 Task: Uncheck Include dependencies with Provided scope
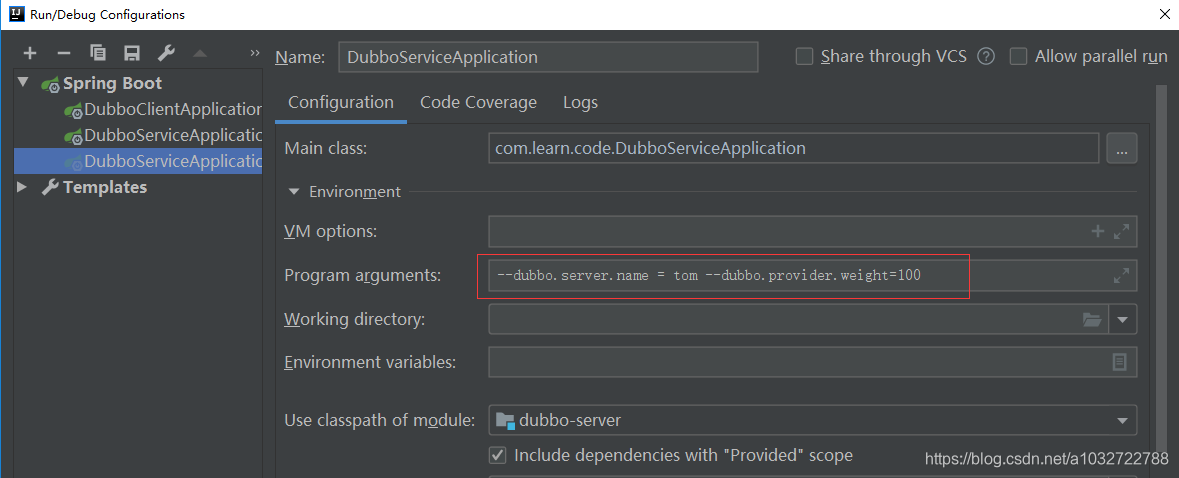click(x=497, y=455)
